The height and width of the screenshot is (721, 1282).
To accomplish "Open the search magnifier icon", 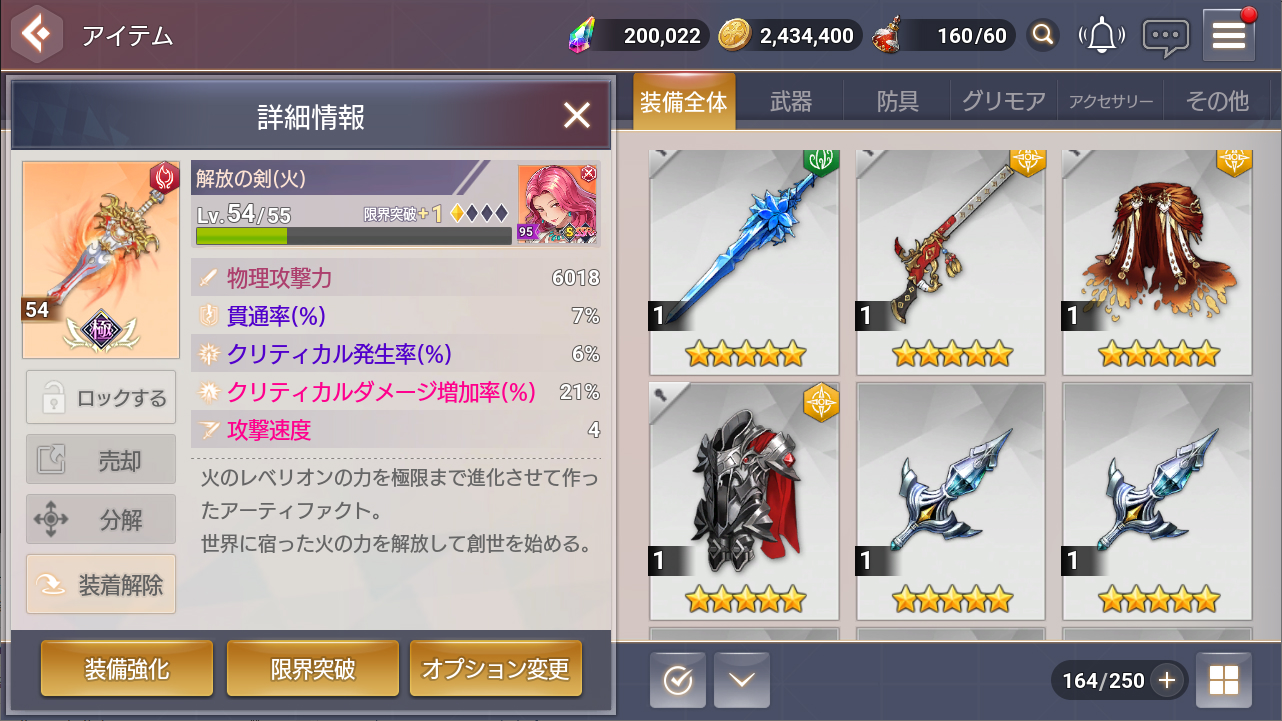I will pos(1043,36).
